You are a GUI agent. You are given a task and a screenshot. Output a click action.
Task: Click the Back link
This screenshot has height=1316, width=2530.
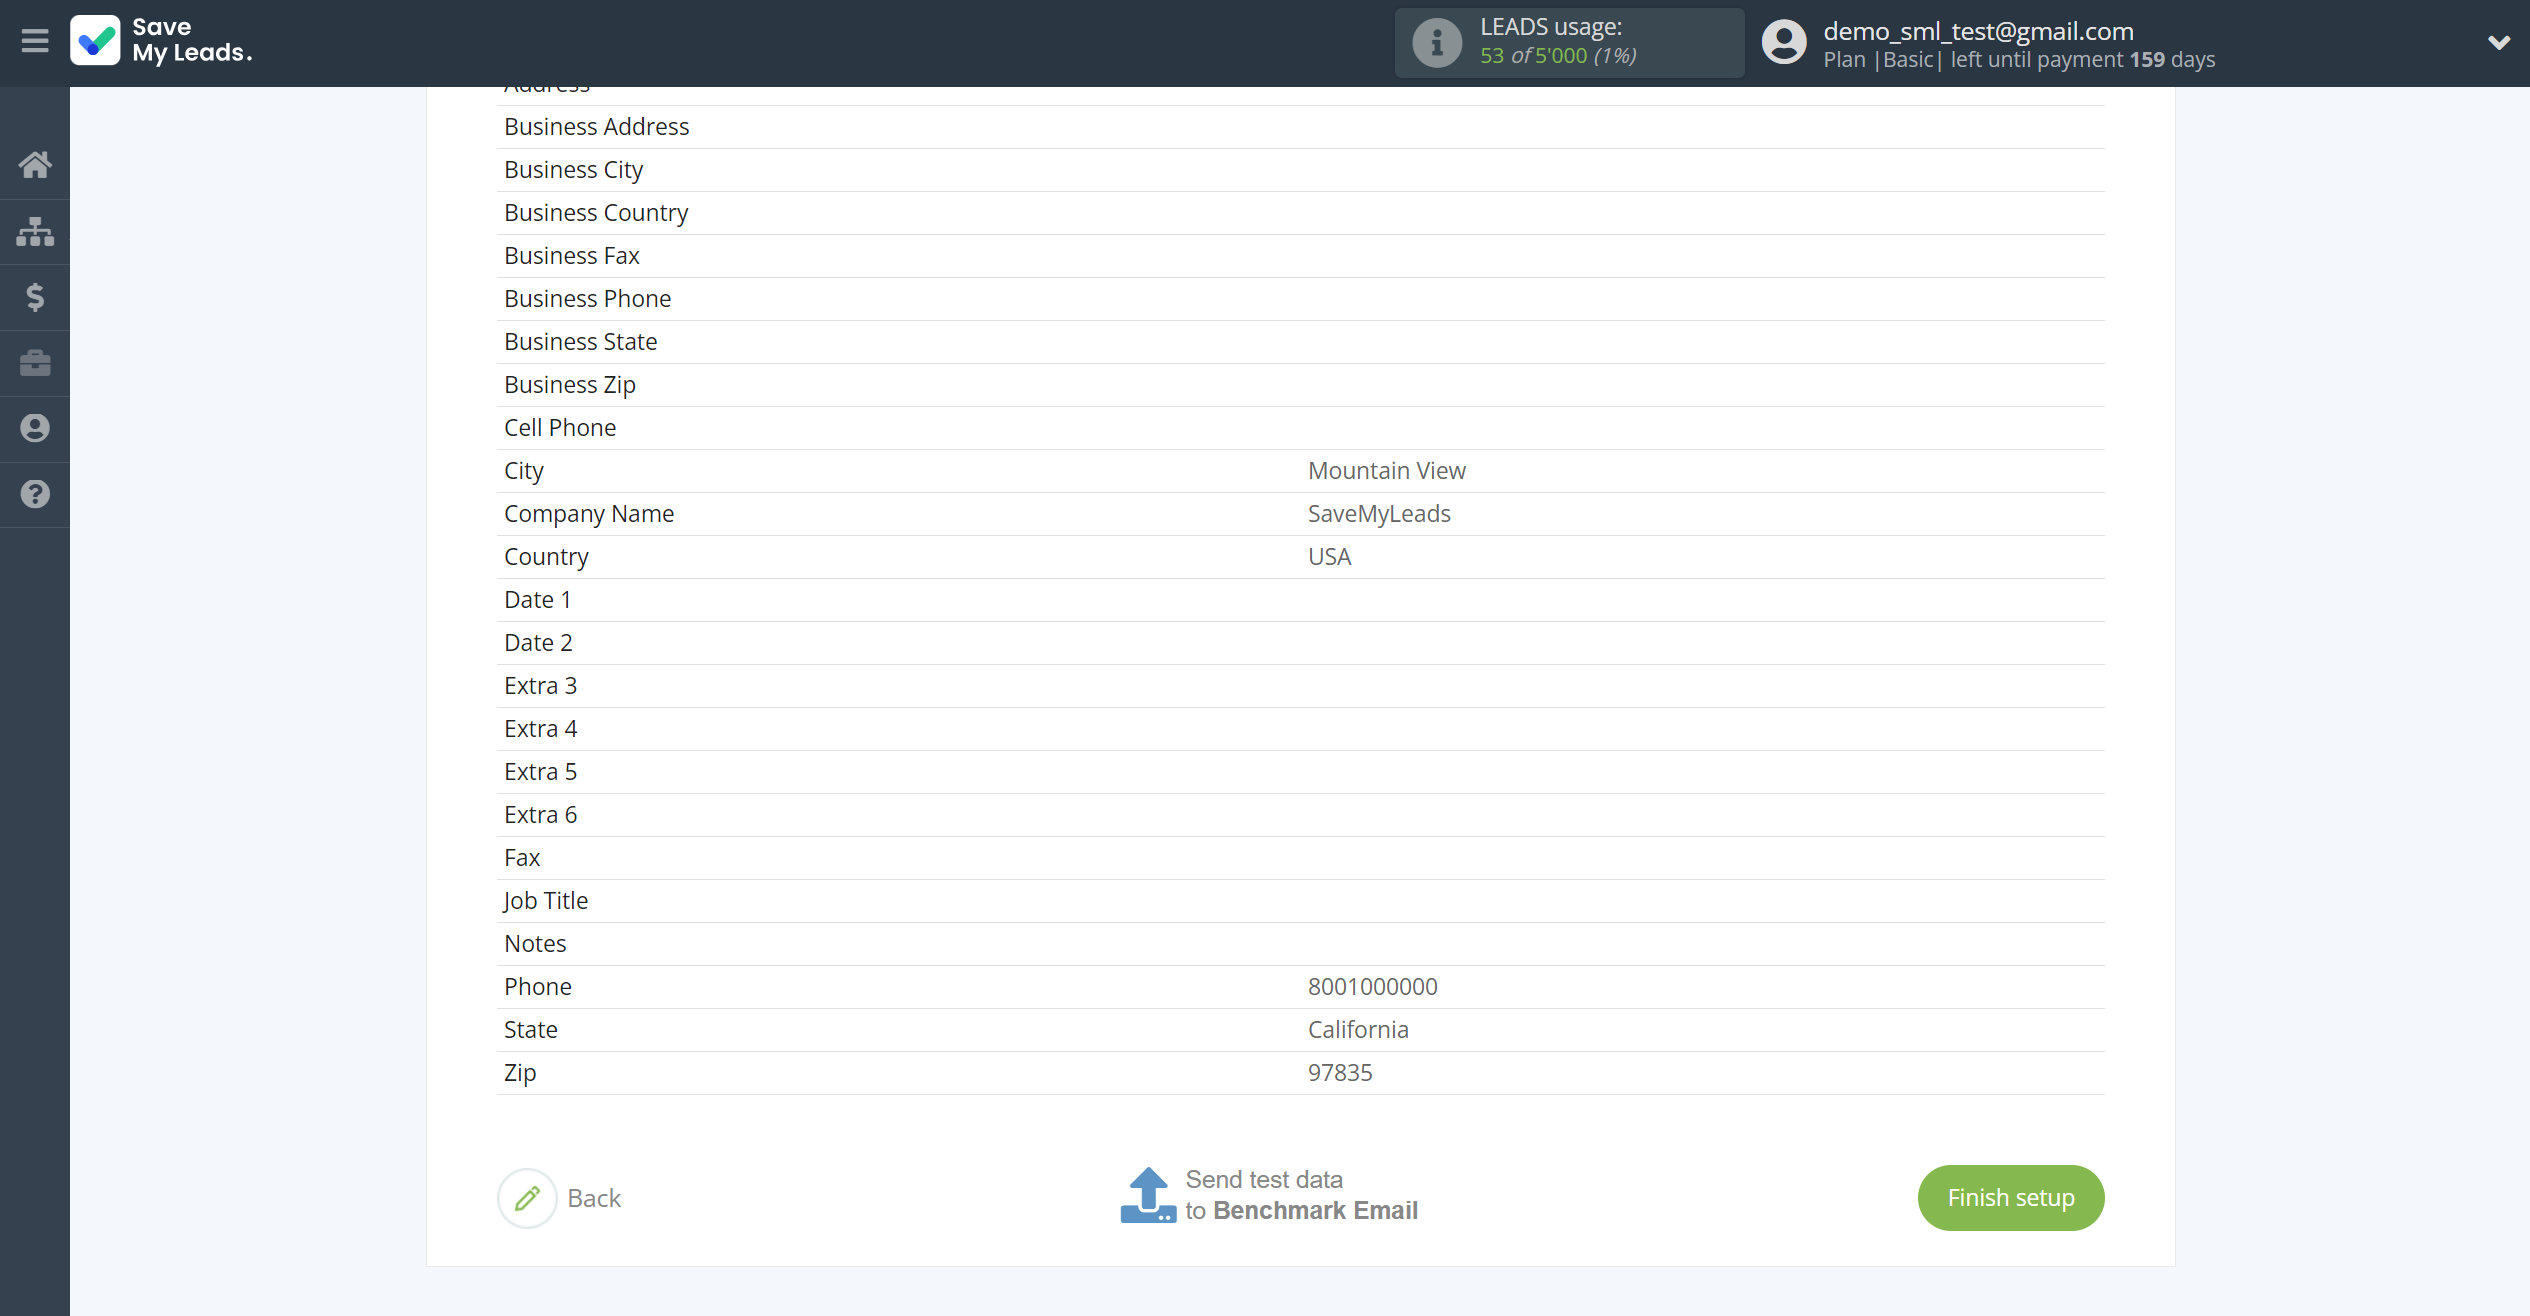coord(594,1198)
